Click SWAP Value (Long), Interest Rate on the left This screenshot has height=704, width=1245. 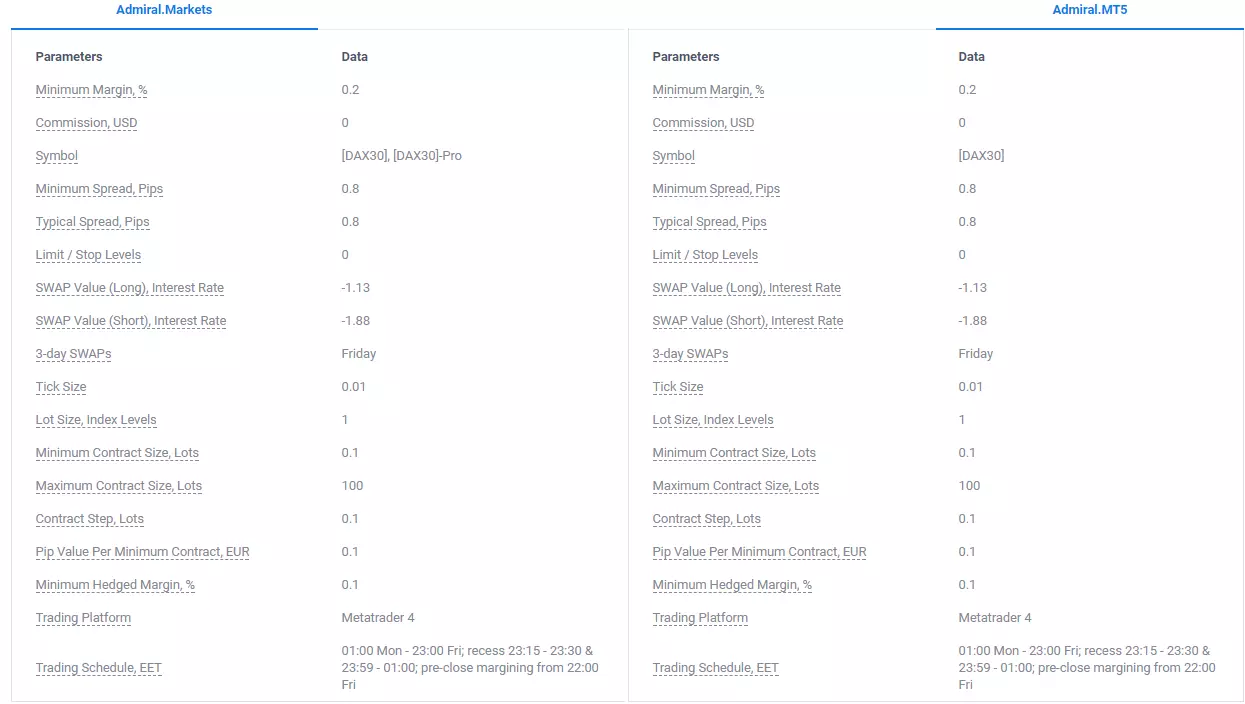click(x=129, y=288)
